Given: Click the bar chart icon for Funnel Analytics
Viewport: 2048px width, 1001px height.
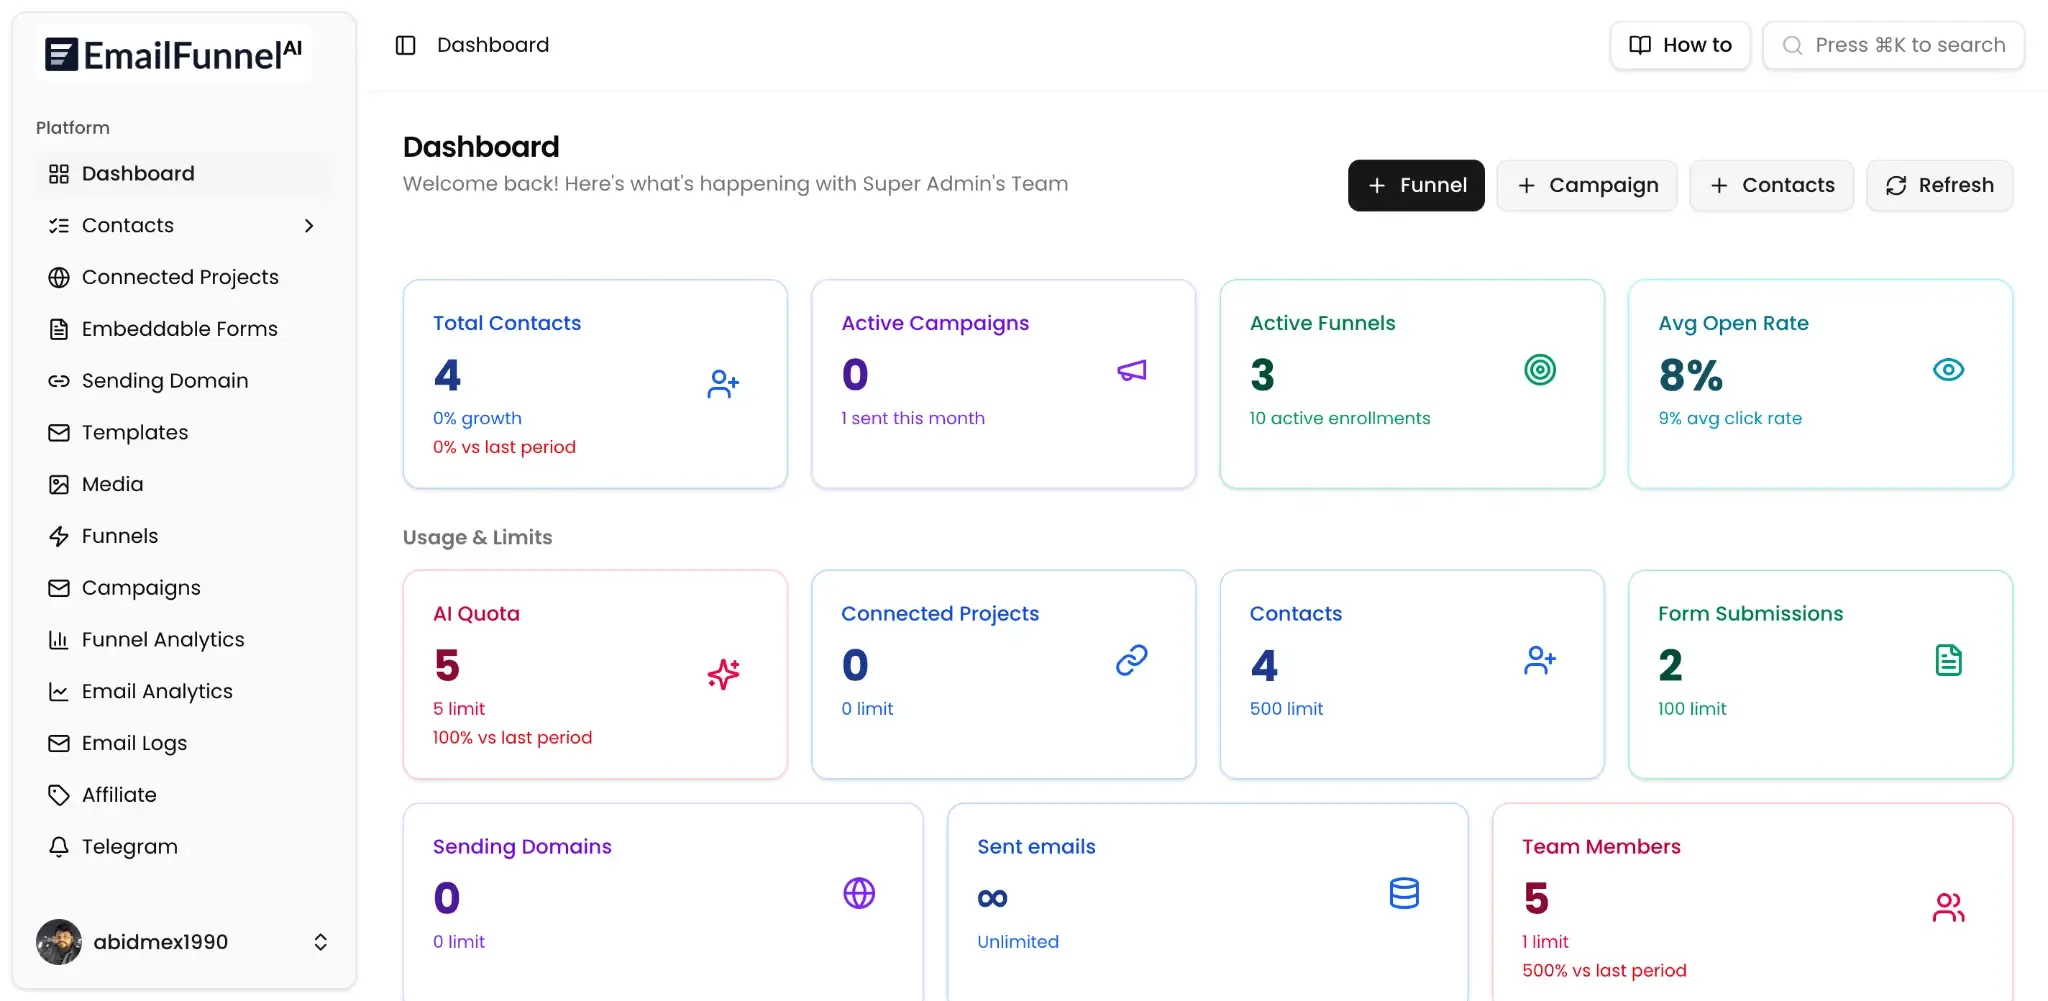Looking at the screenshot, I should click(x=59, y=640).
